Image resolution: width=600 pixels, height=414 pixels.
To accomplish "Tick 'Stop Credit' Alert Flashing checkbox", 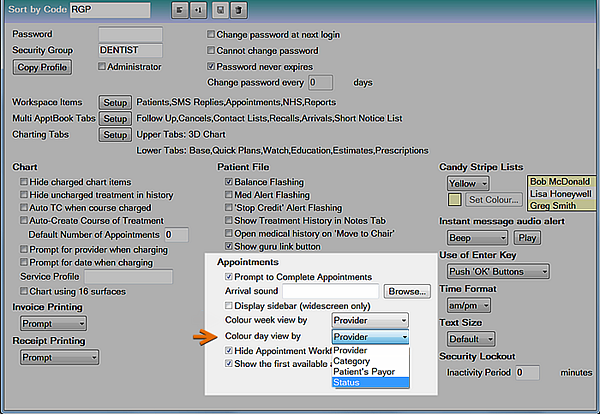I will (229, 207).
